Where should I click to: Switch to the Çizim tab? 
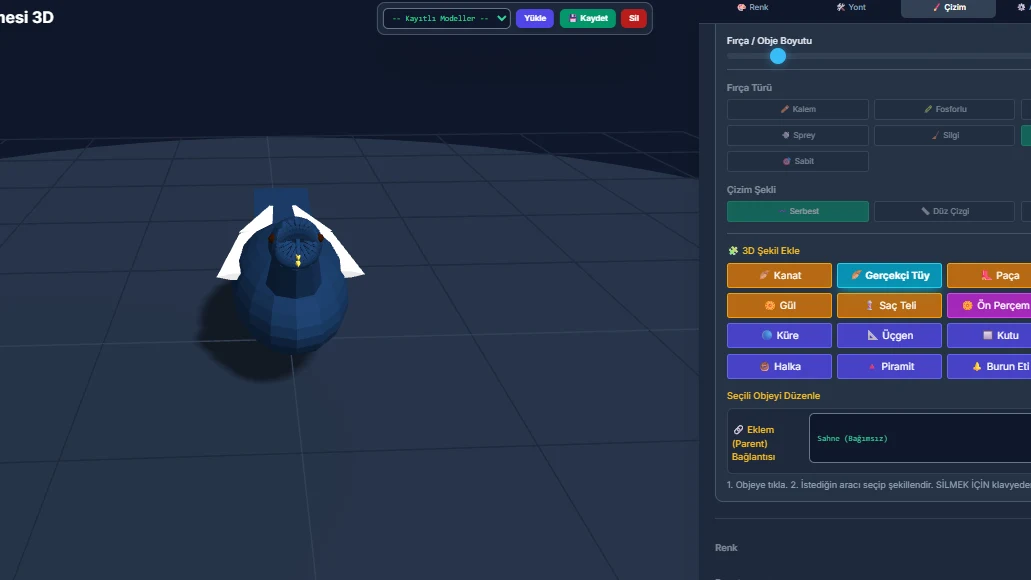pos(949,7)
